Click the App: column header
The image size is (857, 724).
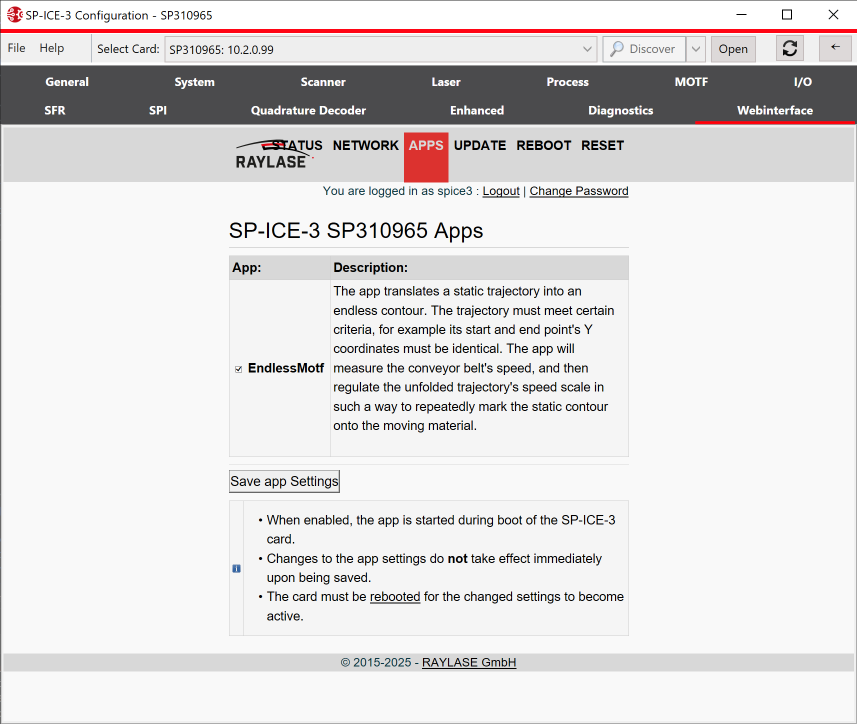click(246, 268)
